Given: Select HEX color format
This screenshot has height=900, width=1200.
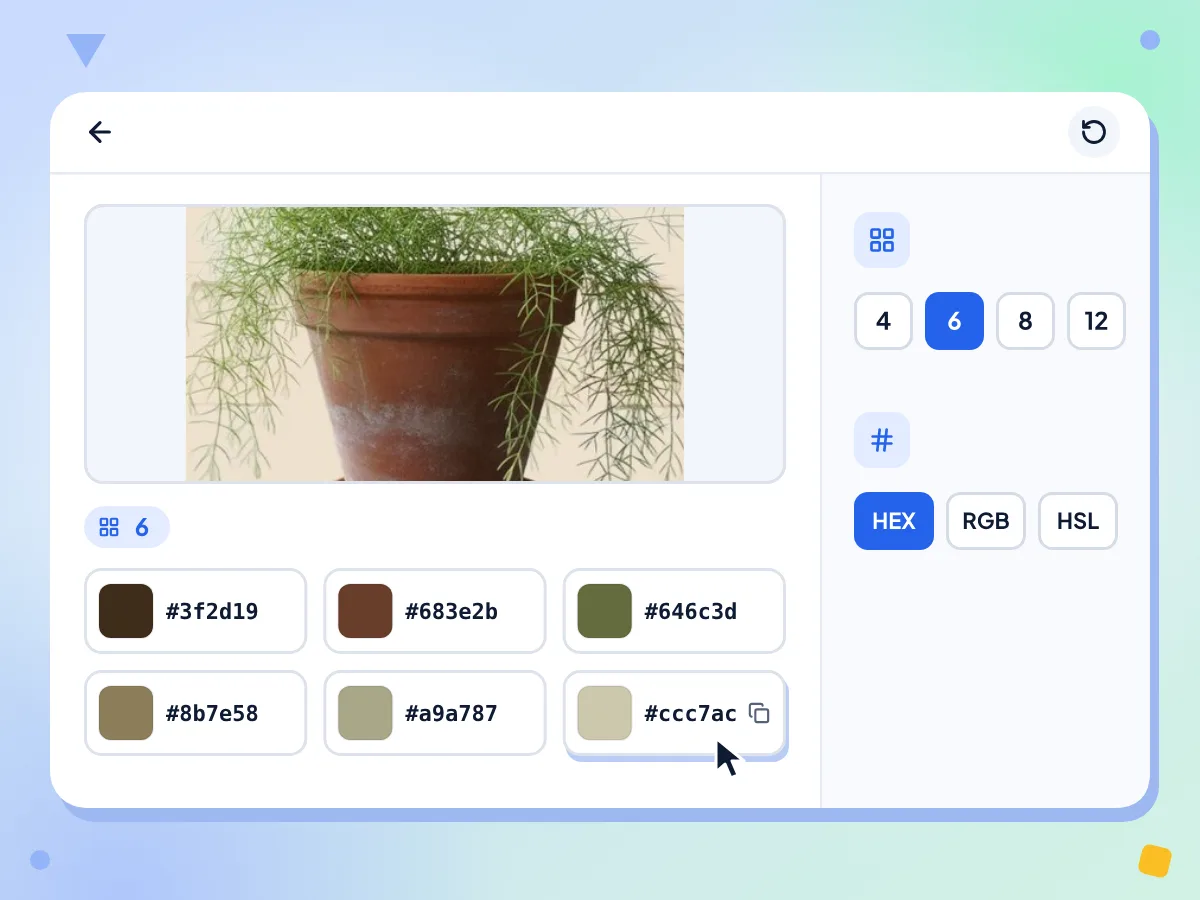Looking at the screenshot, I should pos(894,521).
